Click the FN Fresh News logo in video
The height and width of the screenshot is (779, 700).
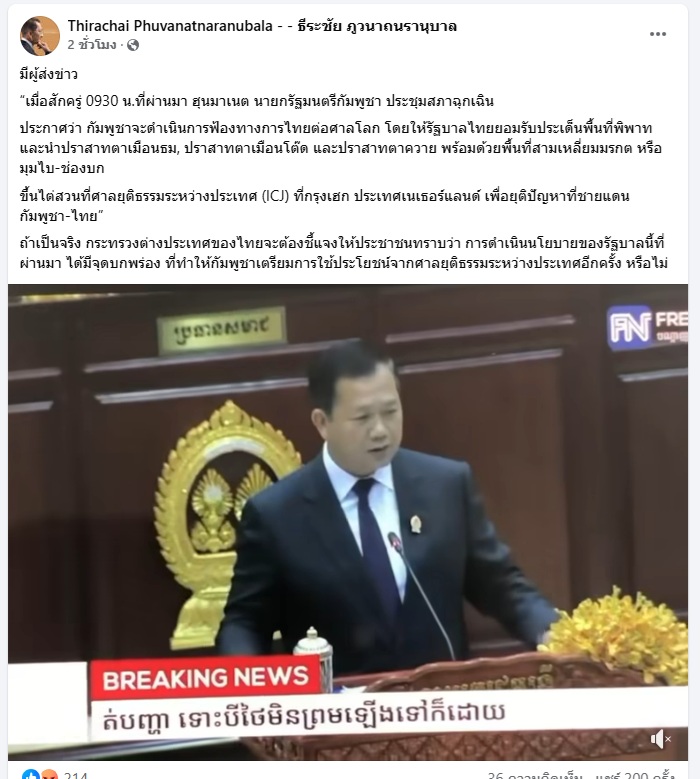coord(647,326)
